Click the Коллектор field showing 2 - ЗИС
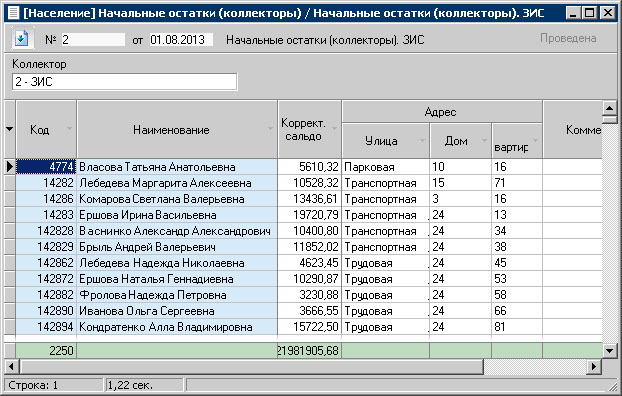The width and height of the screenshot is (622, 396). (125, 82)
